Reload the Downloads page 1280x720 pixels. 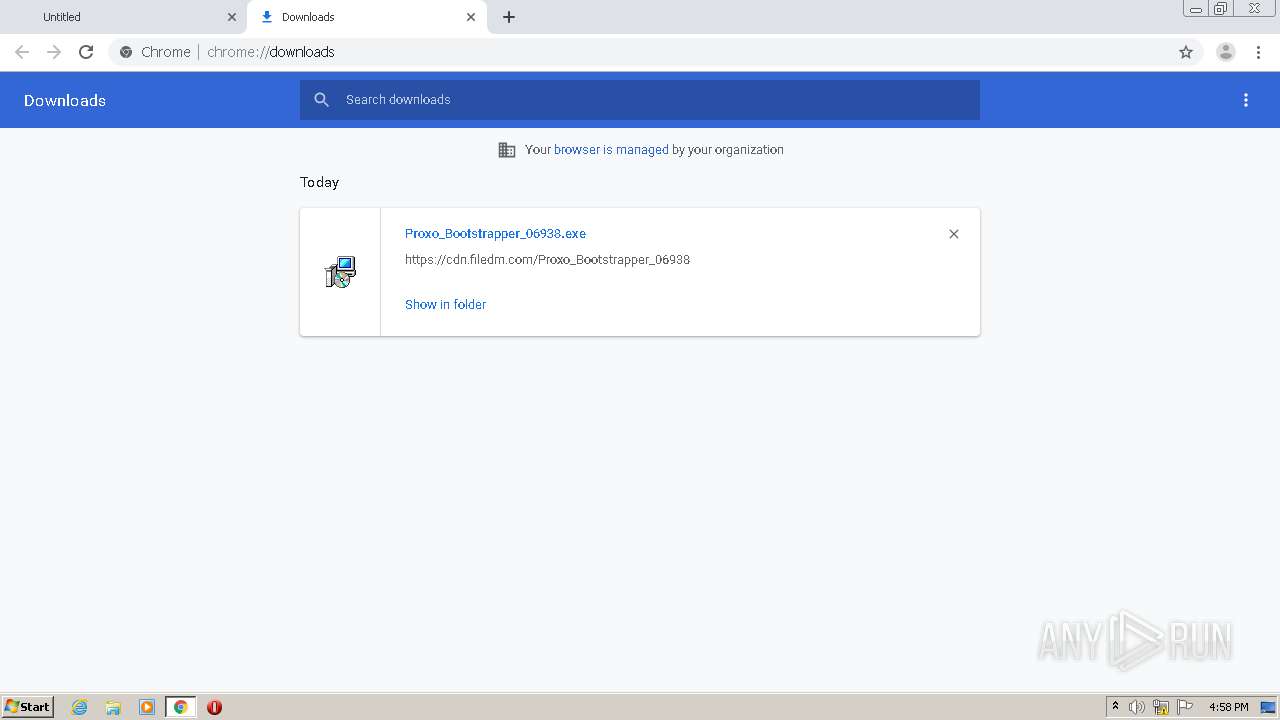(x=86, y=52)
